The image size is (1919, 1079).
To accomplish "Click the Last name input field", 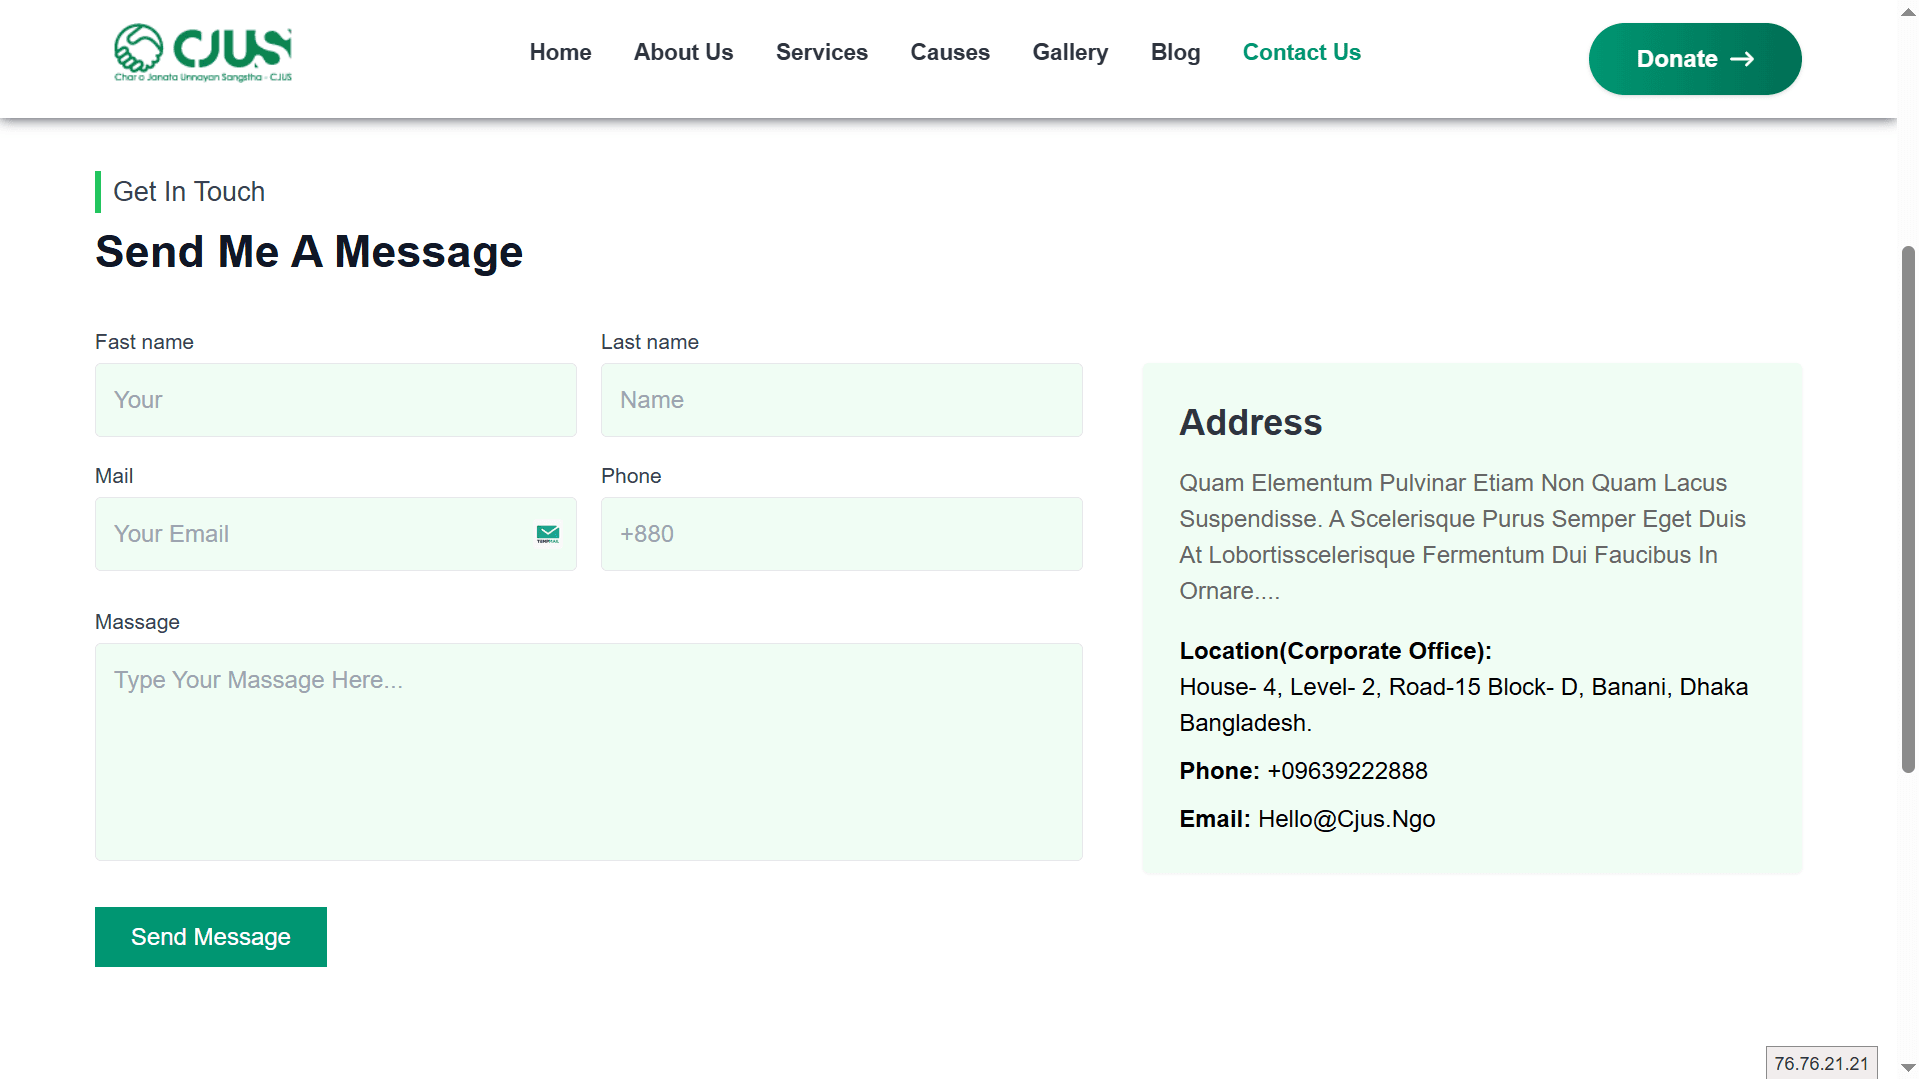I will [841, 400].
